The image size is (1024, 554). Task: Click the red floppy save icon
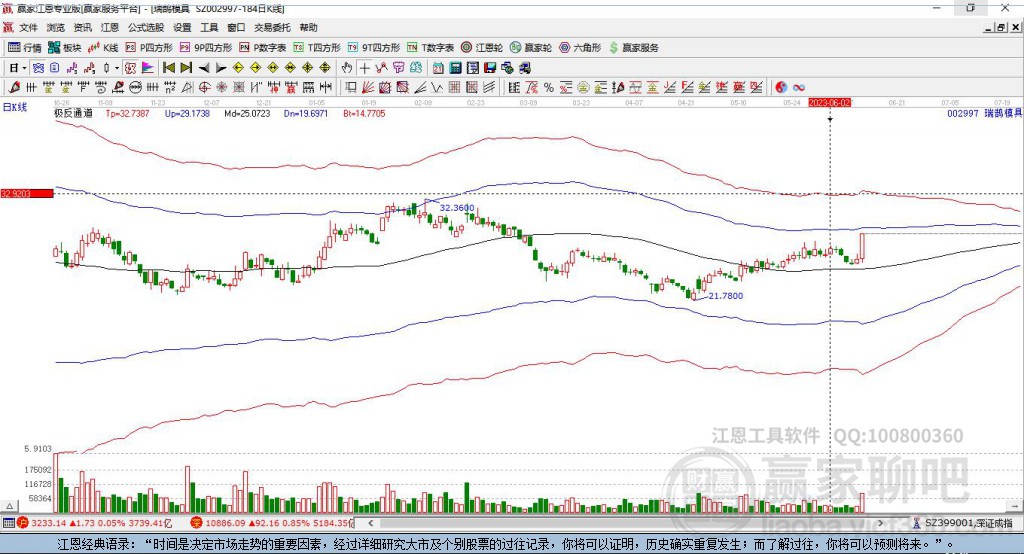[490, 68]
